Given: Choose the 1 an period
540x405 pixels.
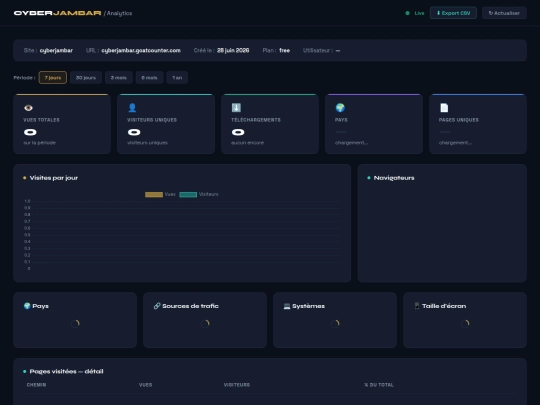Looking at the screenshot, I should coord(177,77).
